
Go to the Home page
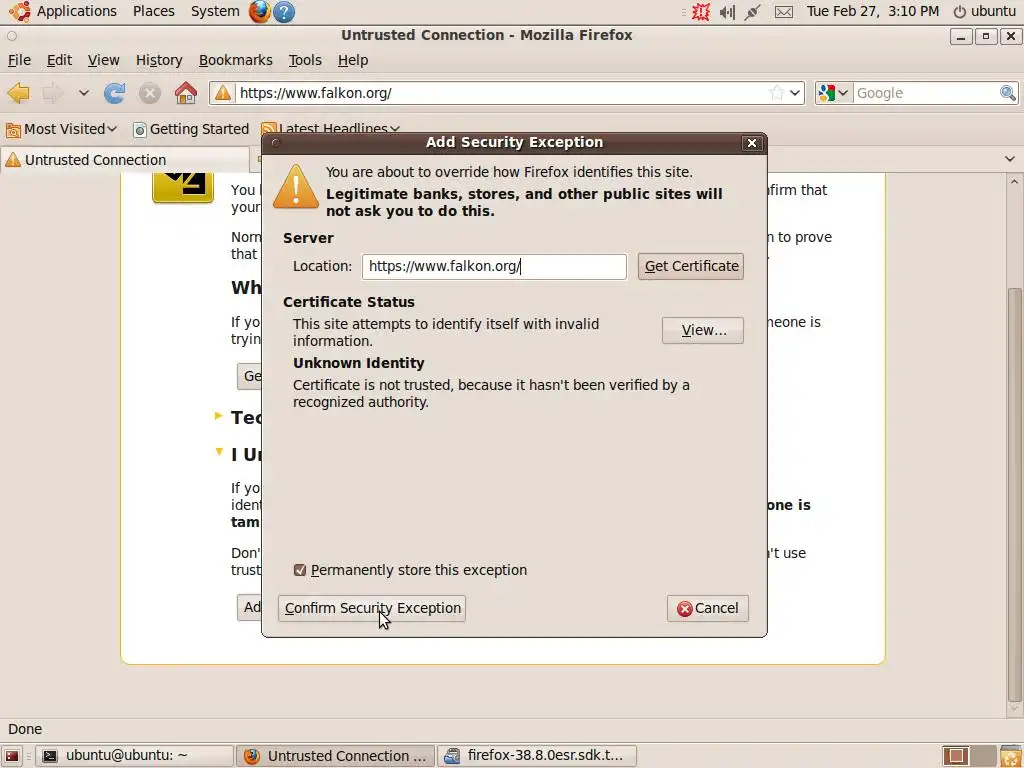pos(185,93)
